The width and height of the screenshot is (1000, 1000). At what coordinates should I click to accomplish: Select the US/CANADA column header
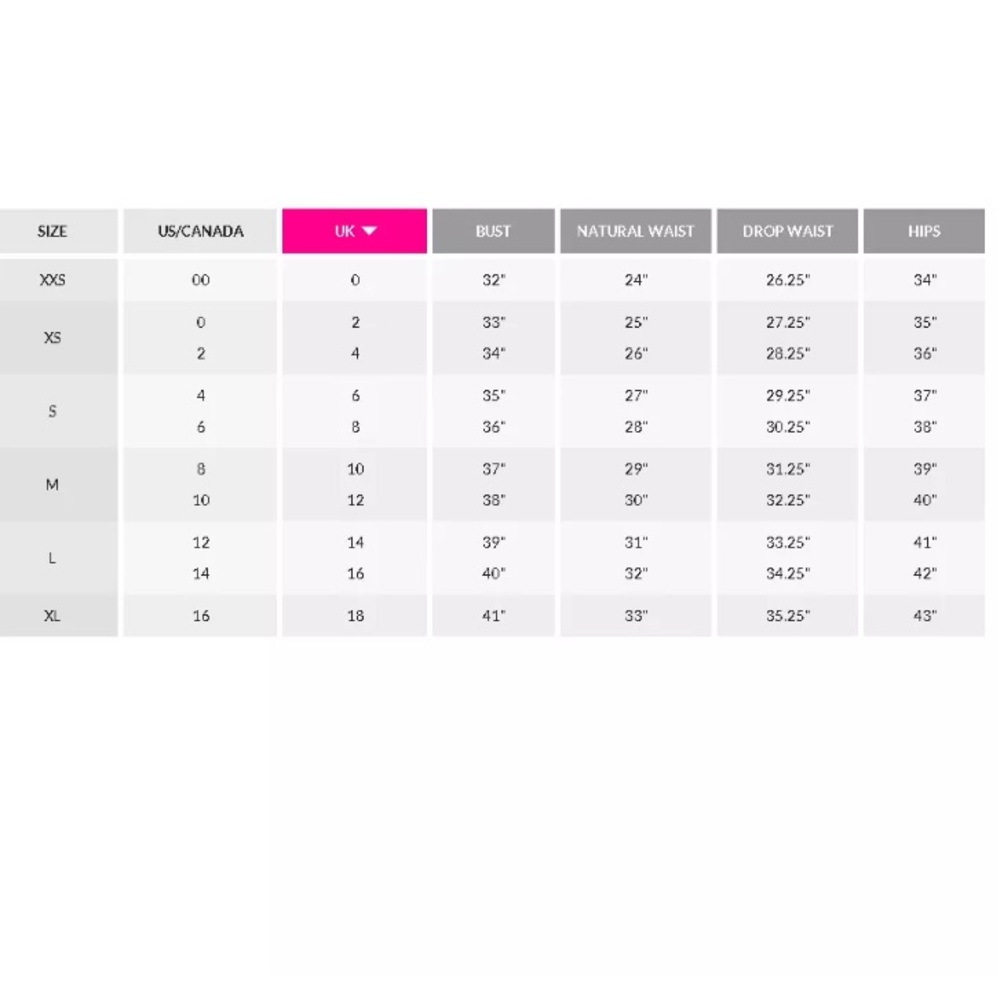(200, 231)
